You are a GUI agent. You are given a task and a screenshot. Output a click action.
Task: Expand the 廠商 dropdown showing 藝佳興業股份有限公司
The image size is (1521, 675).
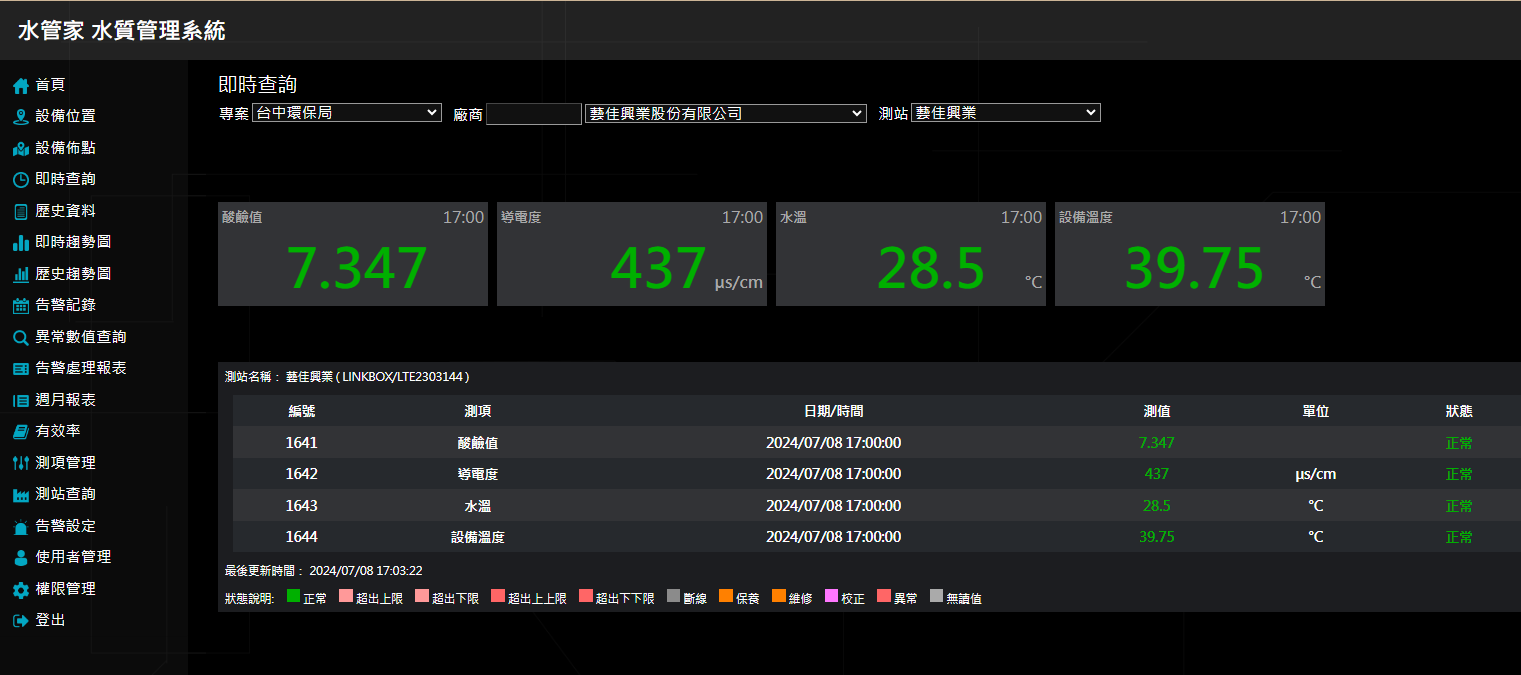click(725, 114)
